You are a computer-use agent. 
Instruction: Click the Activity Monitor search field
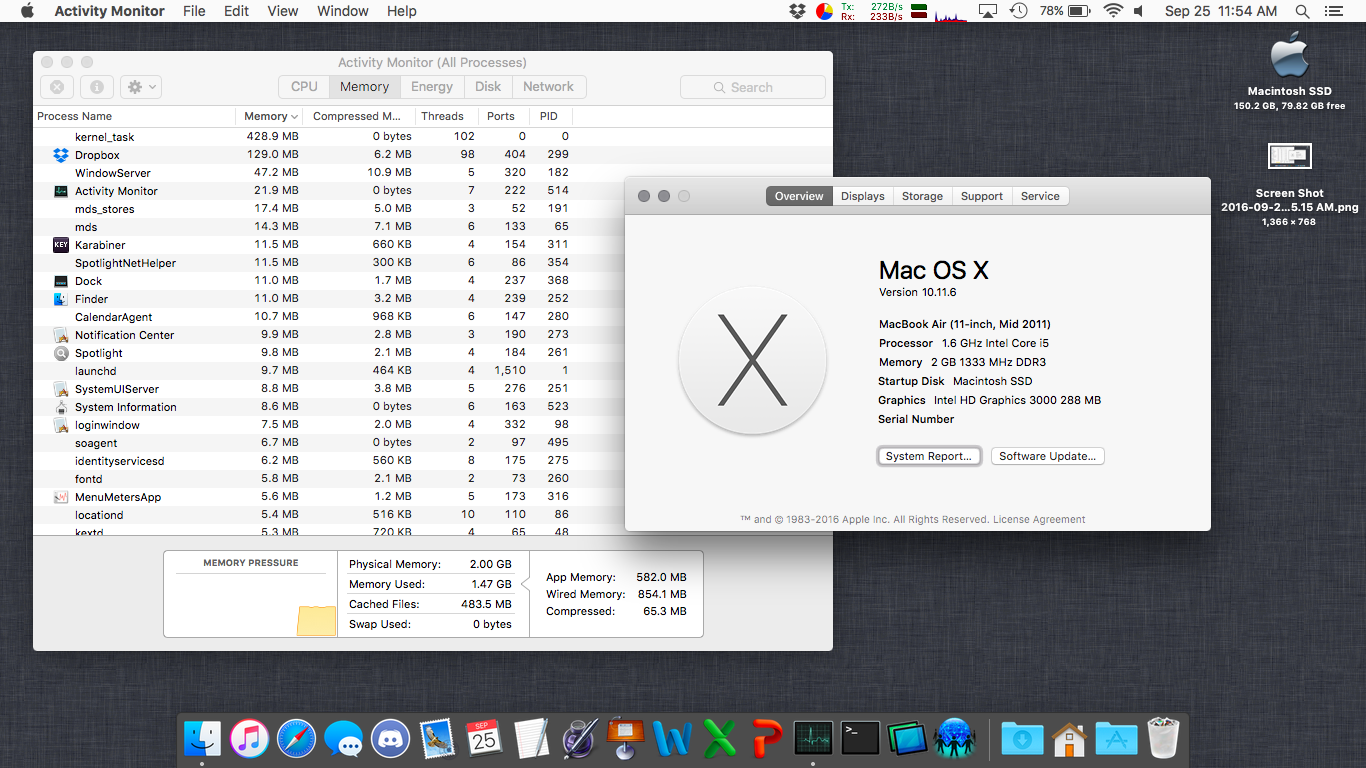click(753, 87)
